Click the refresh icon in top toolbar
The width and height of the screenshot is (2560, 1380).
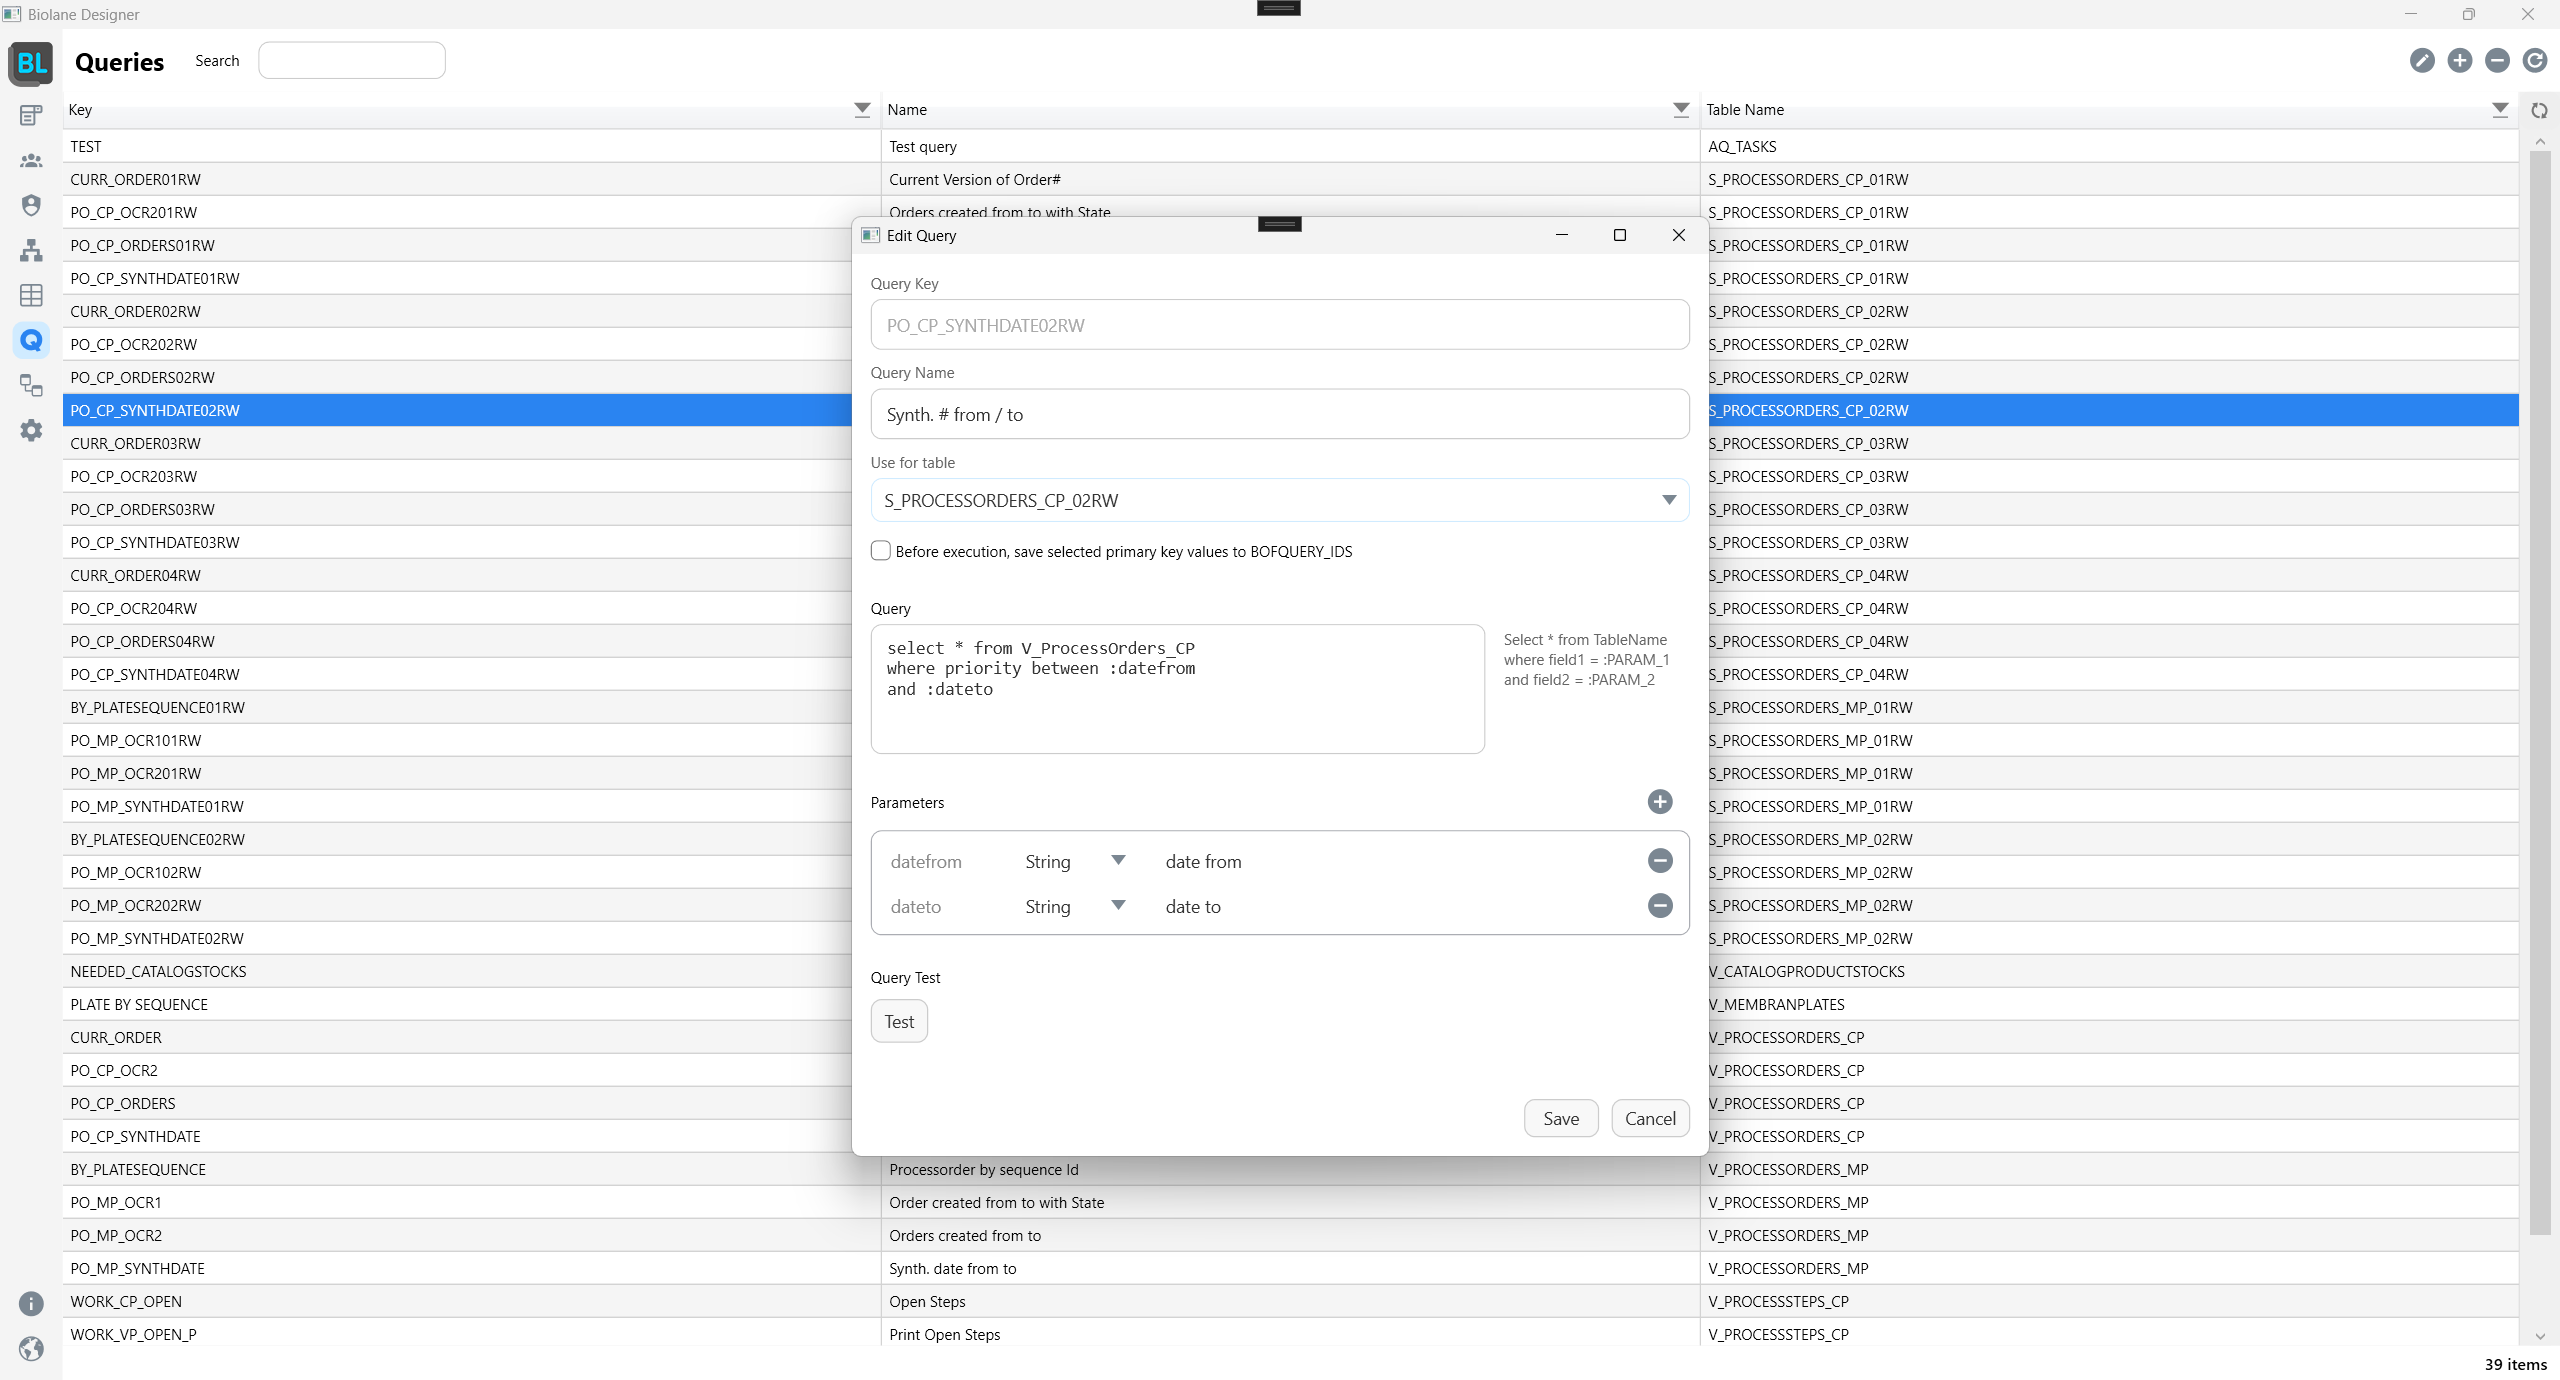pyautogui.click(x=2534, y=61)
